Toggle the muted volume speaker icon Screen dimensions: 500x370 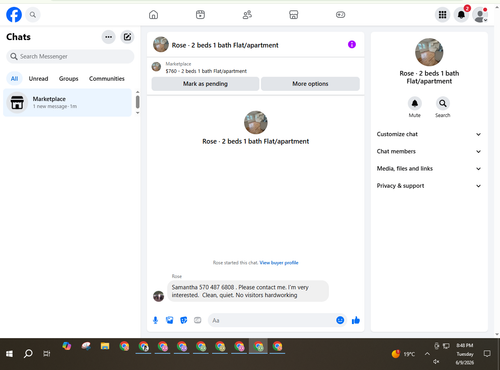(436, 361)
